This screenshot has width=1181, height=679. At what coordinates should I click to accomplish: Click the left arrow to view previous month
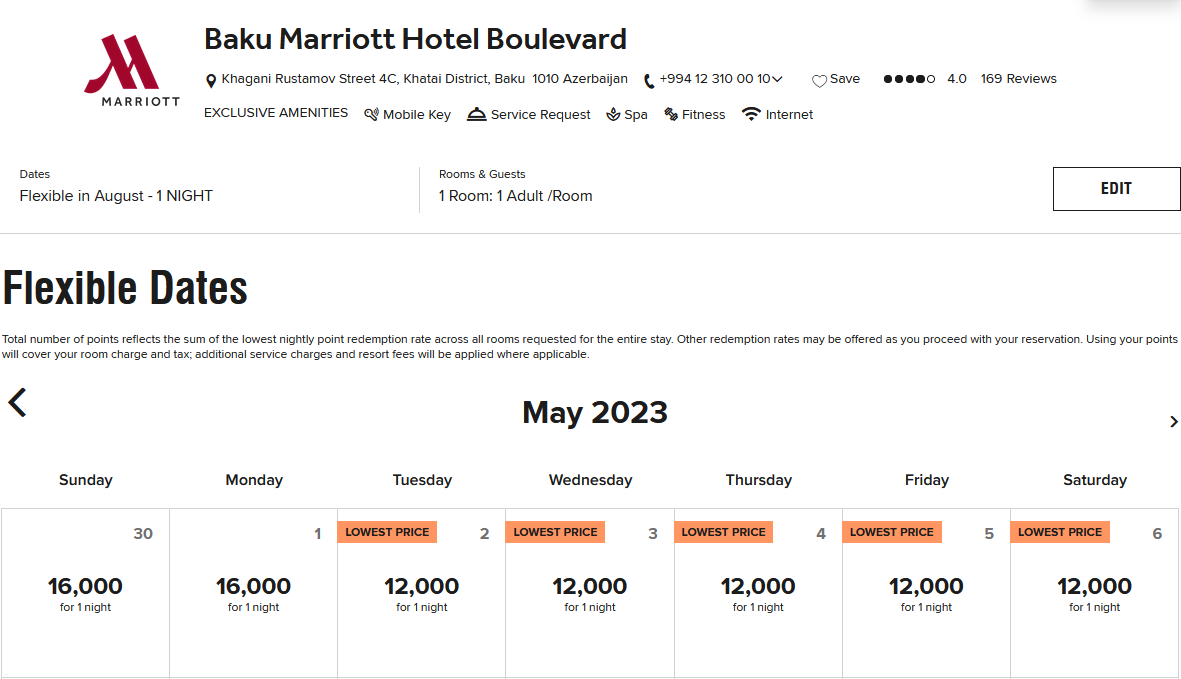[x=17, y=402]
